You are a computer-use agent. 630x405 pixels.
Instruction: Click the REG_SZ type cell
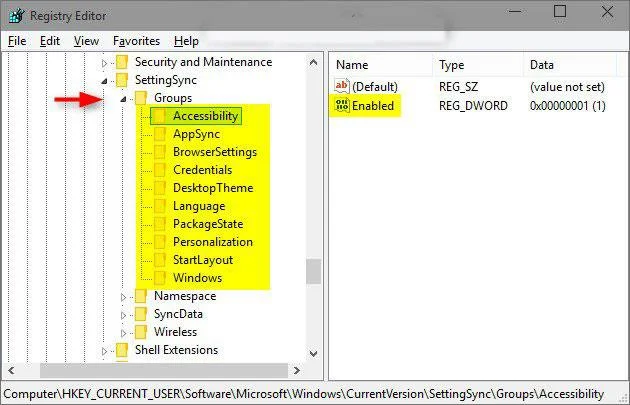tap(458, 87)
